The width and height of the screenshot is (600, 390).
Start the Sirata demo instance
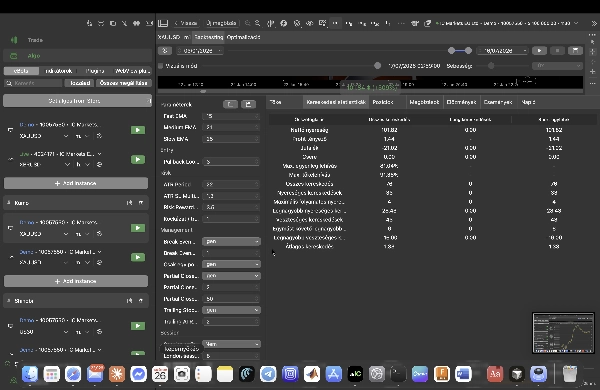pyautogui.click(x=138, y=326)
